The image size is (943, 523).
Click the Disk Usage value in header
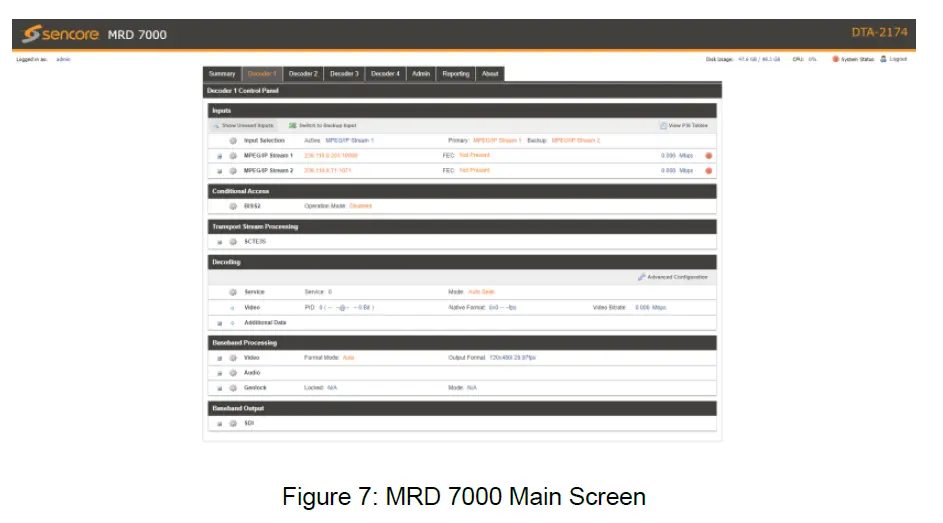pyautogui.click(x=759, y=59)
